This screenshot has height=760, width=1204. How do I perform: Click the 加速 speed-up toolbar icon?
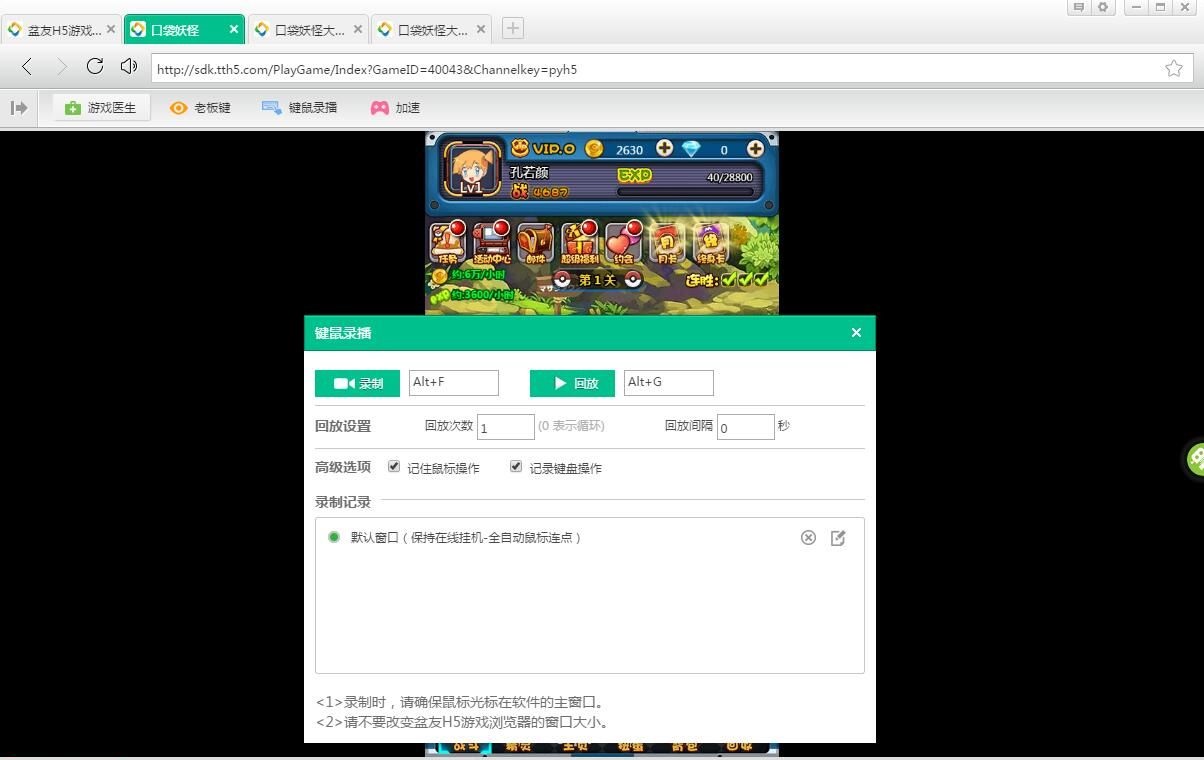[395, 107]
